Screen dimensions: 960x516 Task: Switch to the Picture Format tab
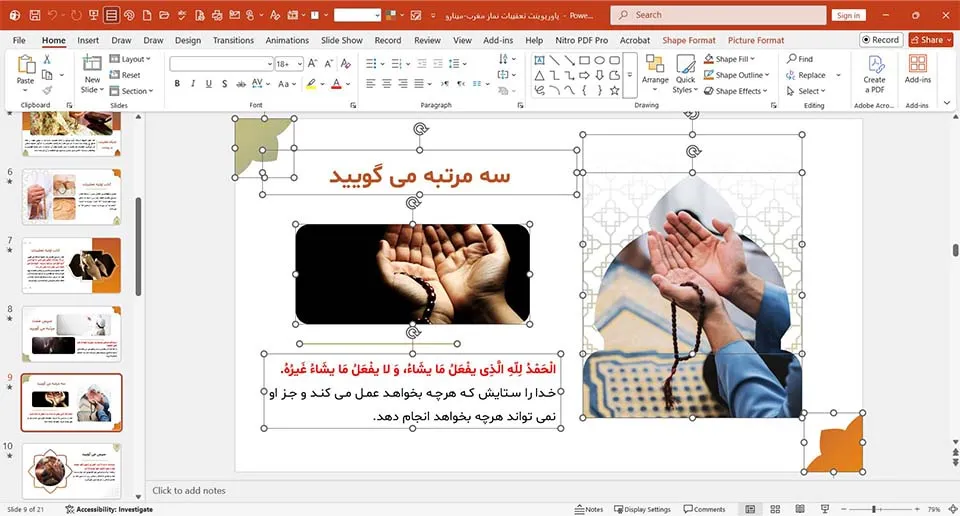pyautogui.click(x=756, y=40)
